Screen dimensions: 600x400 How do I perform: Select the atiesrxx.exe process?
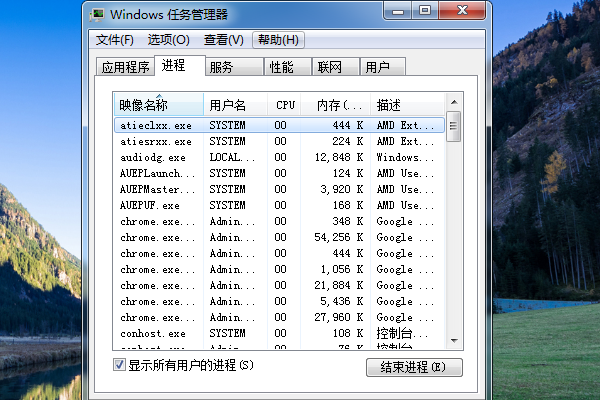pos(279,141)
